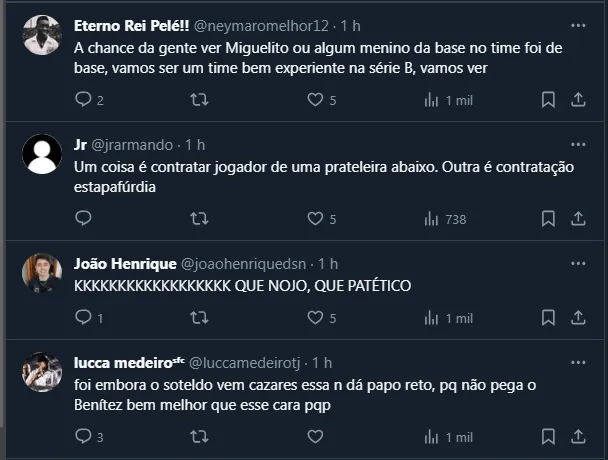This screenshot has width=608, height=460.
Task: Click lucca medeiro's profile avatar
Action: [x=43, y=372]
